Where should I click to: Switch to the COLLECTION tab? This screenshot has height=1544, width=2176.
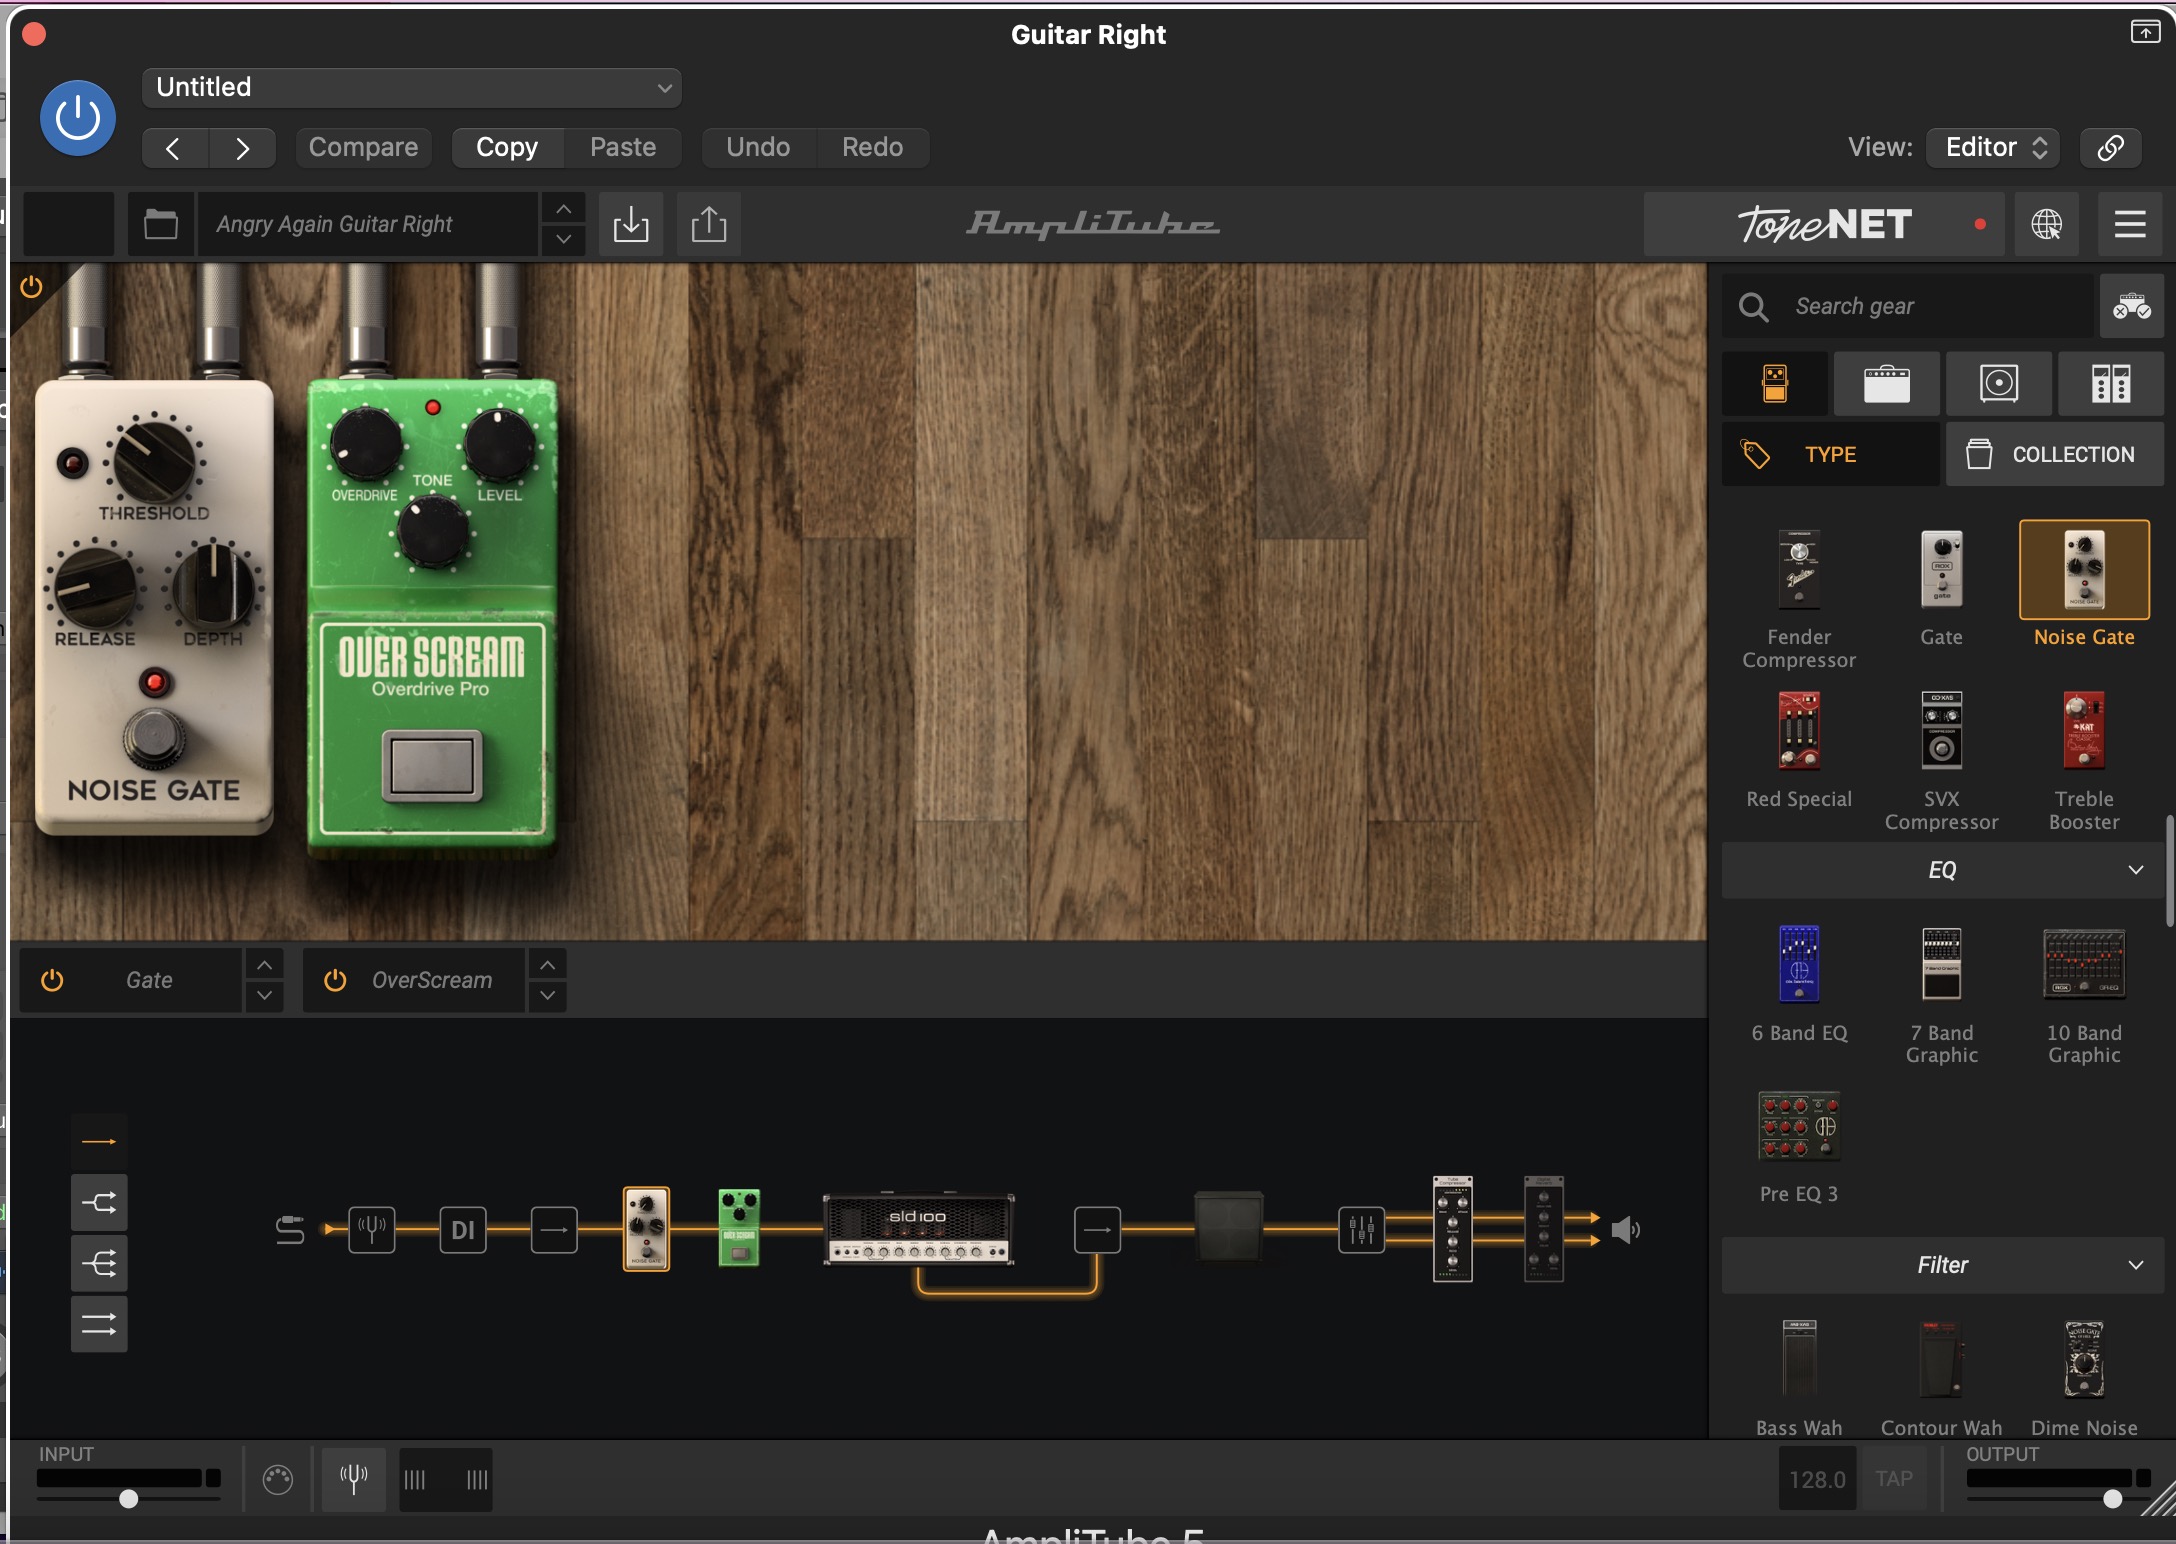(x=2055, y=454)
